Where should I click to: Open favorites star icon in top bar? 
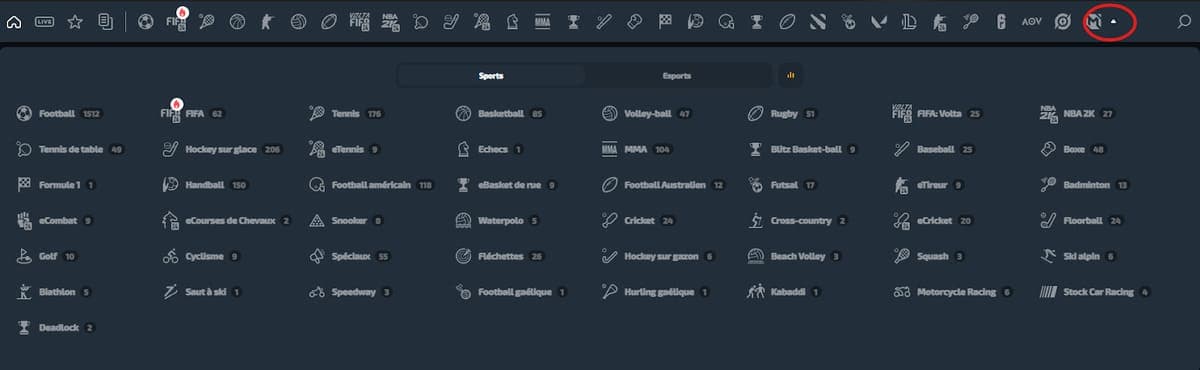click(x=75, y=21)
